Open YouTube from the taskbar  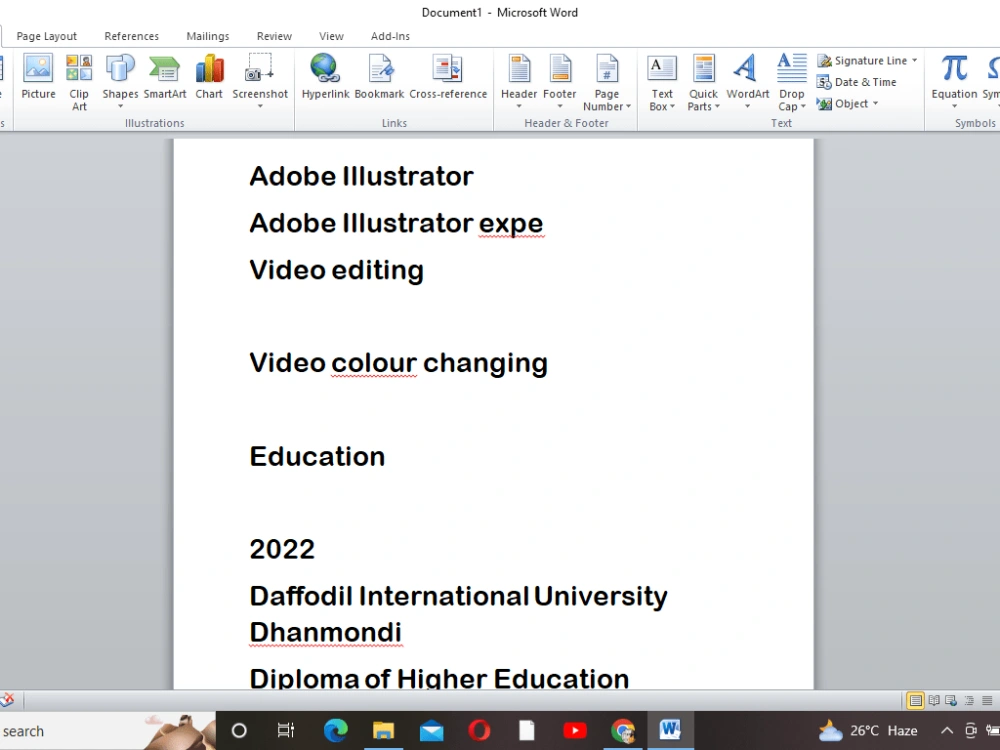(575, 730)
